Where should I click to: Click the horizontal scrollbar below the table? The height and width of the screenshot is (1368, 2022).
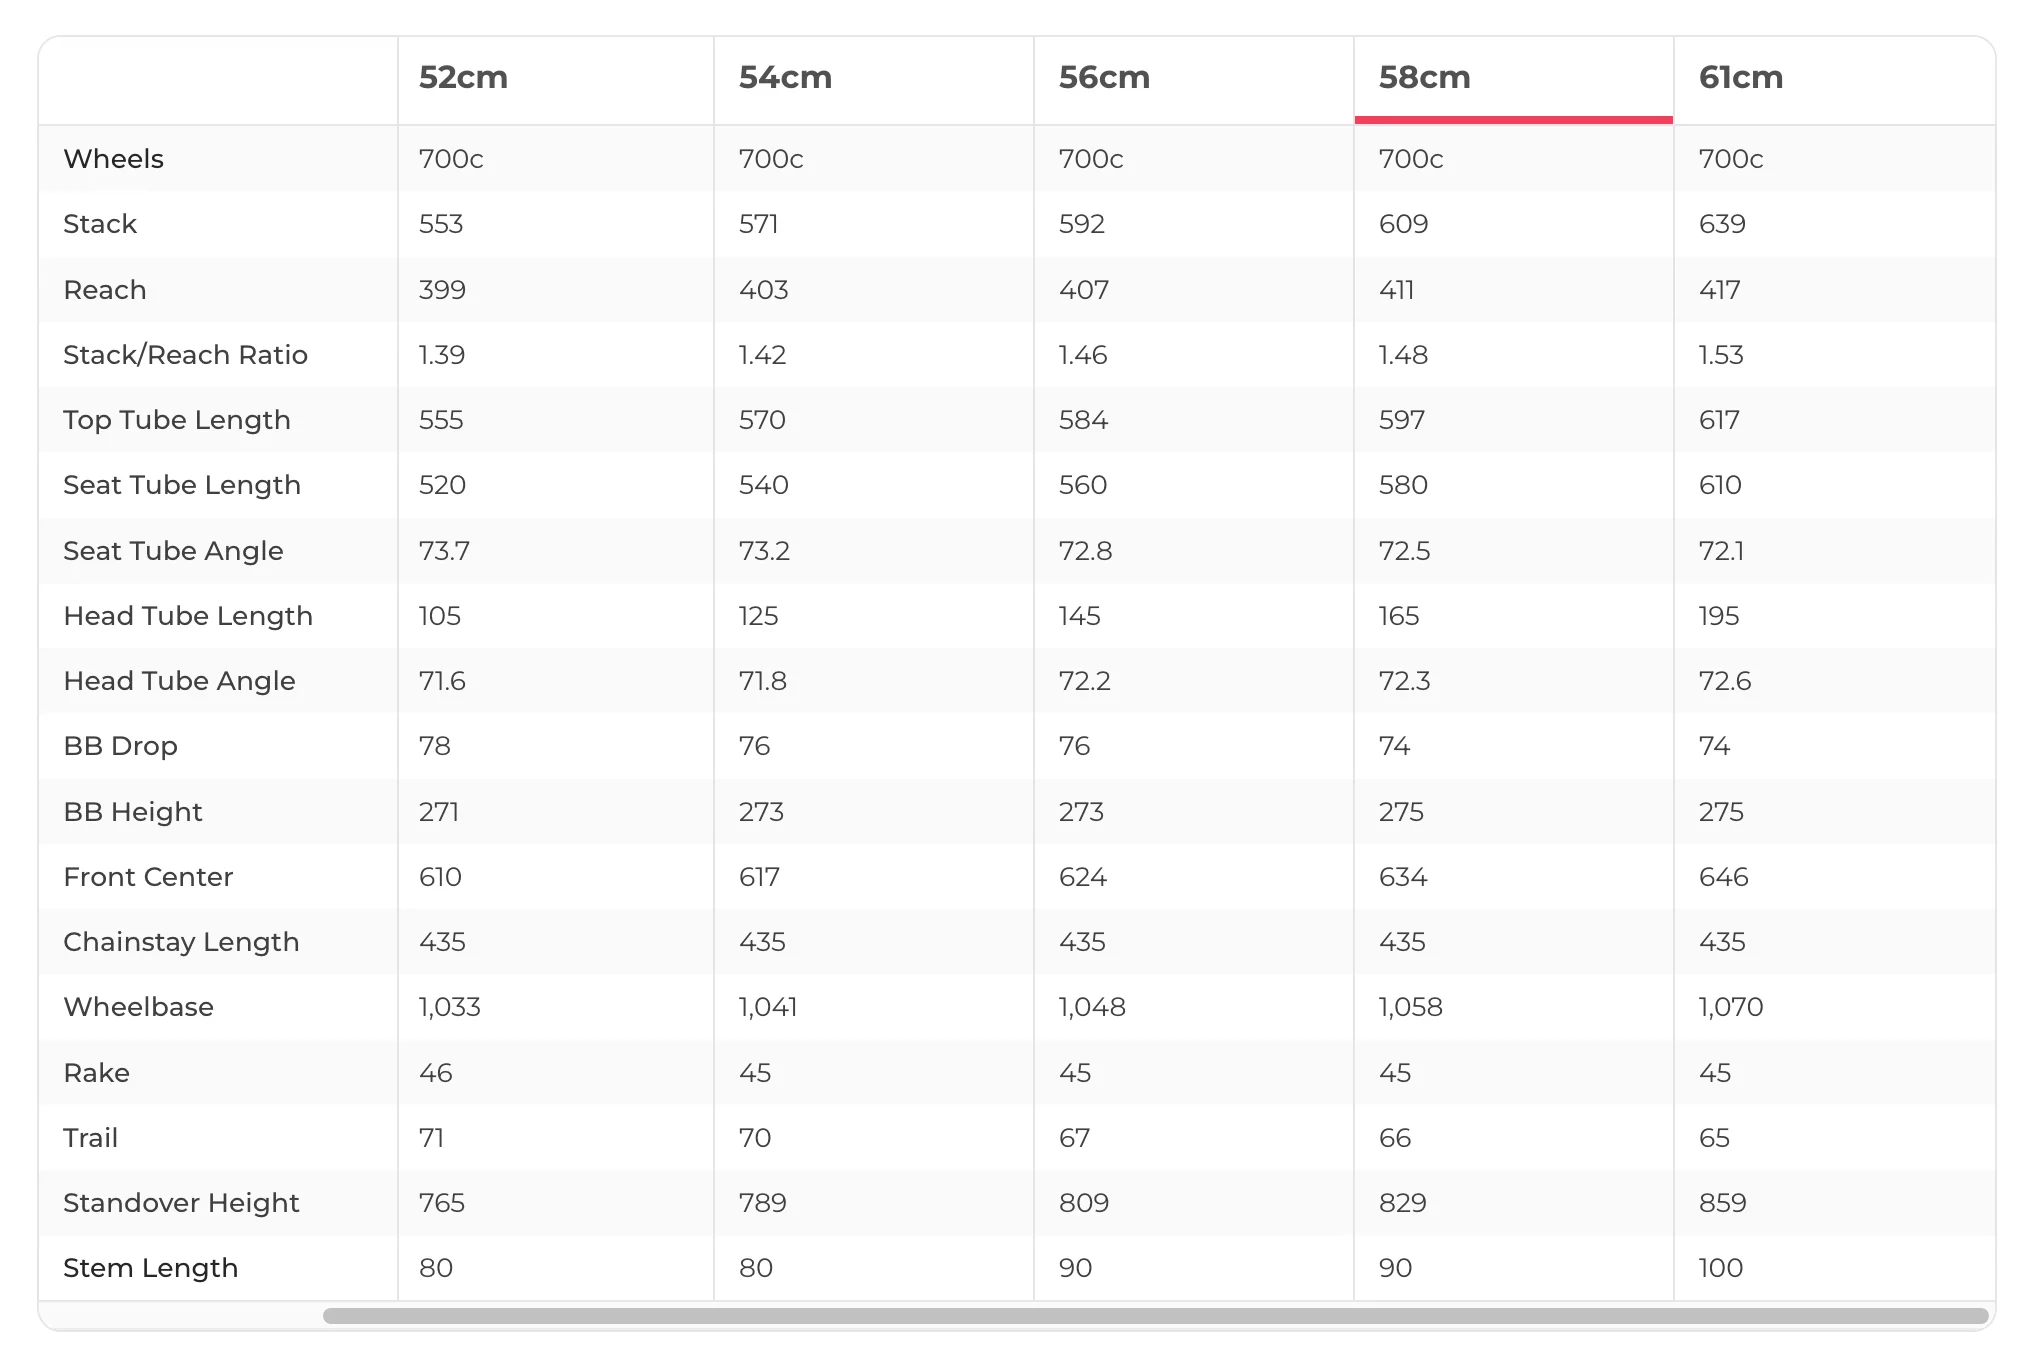(1155, 1316)
